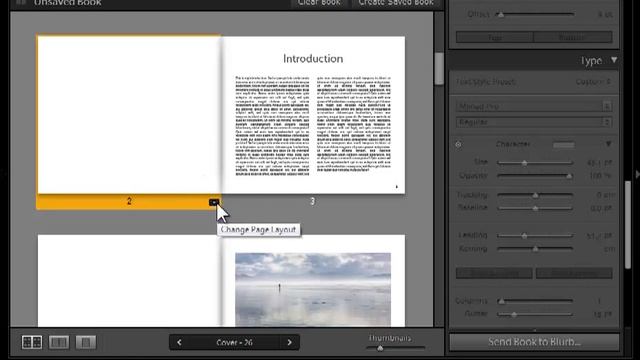Select the beach photo on the lower page
Image resolution: width=640 pixels, height=360 pixels.
point(313,289)
